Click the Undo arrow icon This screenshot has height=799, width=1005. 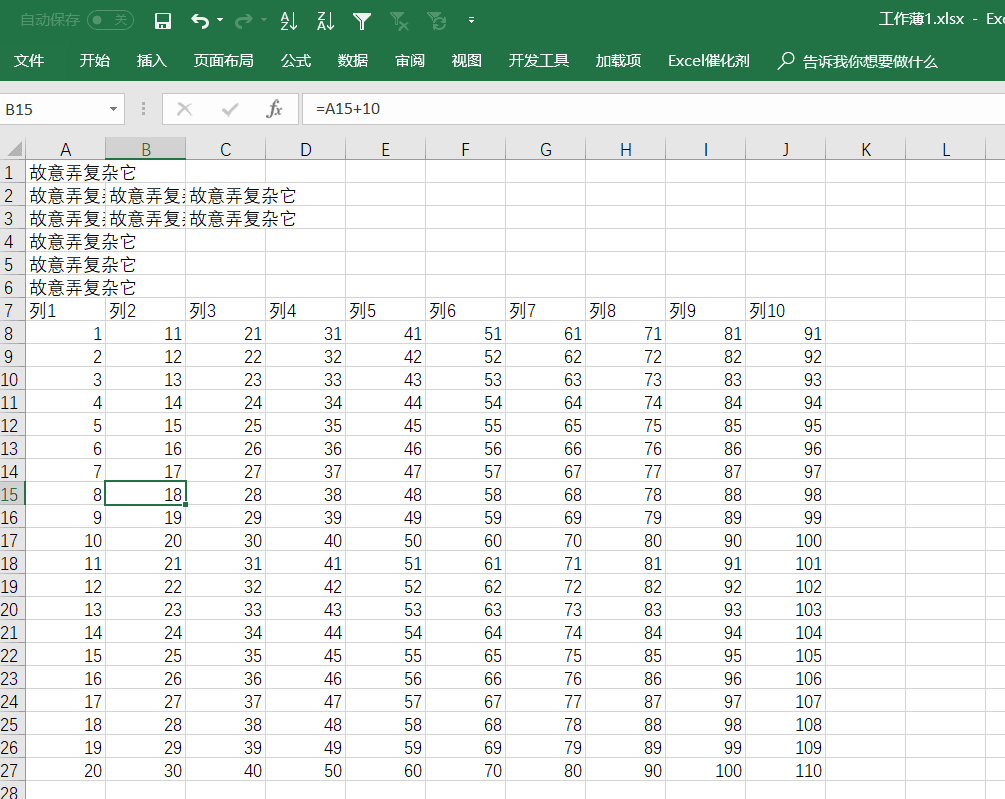pos(200,21)
